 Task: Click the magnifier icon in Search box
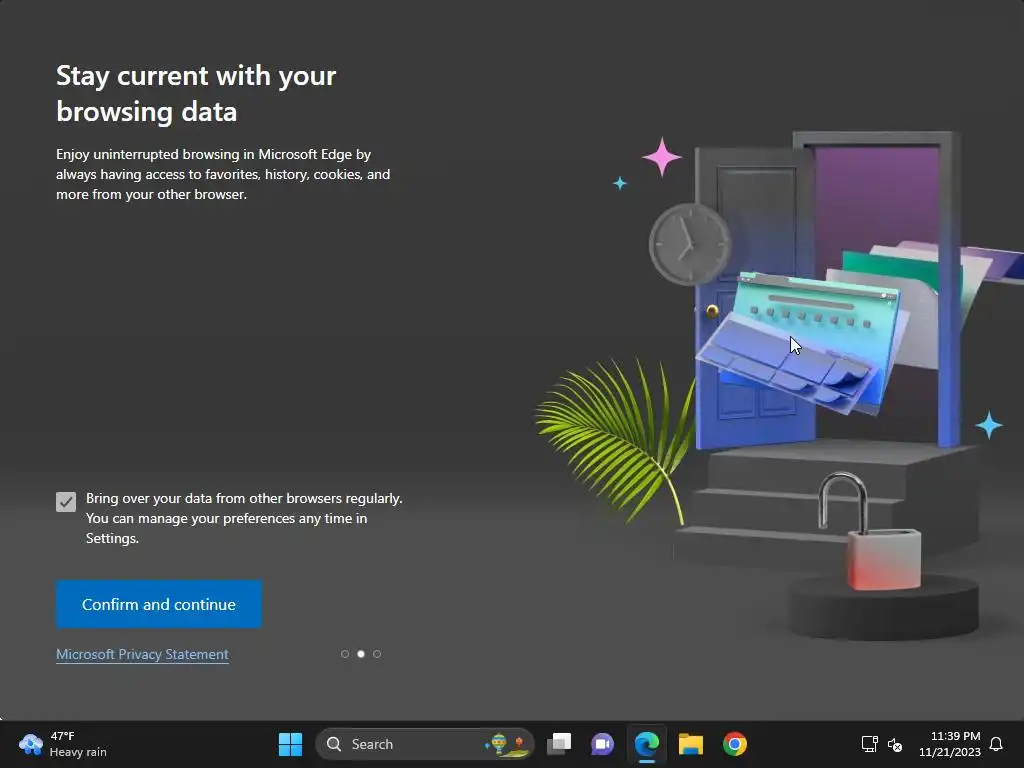pyautogui.click(x=334, y=744)
